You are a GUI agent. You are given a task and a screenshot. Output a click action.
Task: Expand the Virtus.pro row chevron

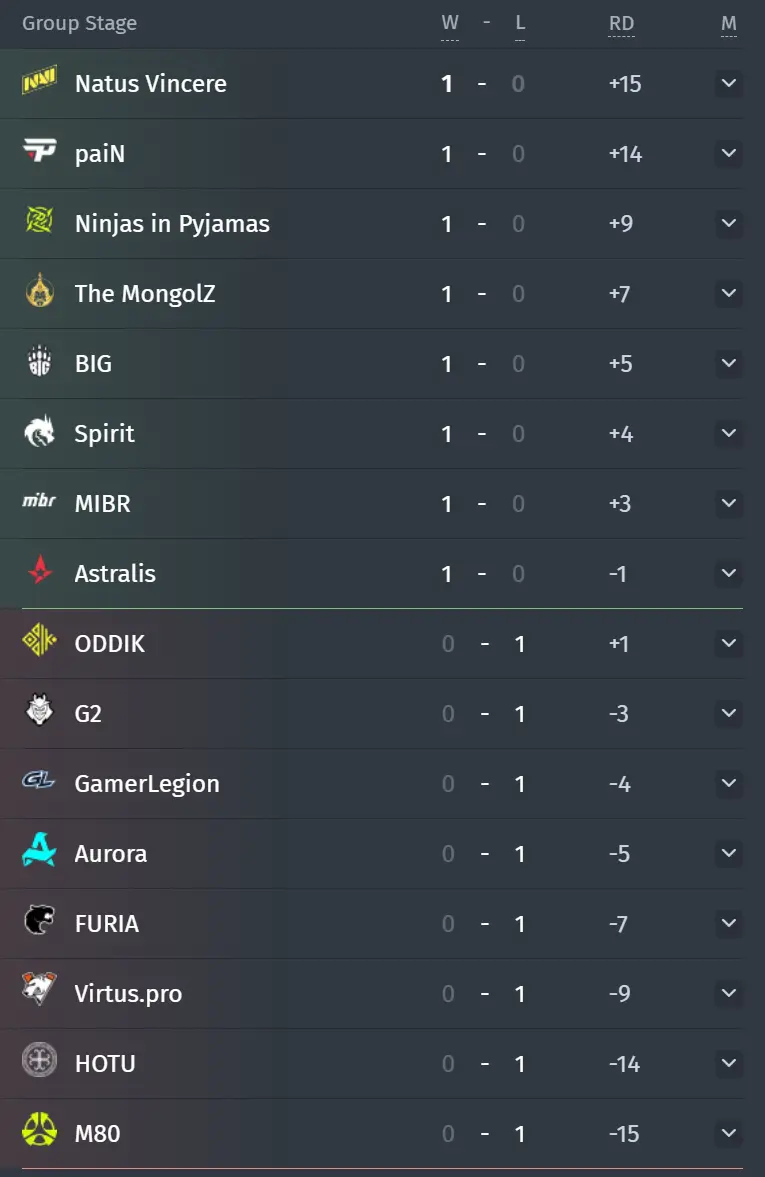(729, 992)
